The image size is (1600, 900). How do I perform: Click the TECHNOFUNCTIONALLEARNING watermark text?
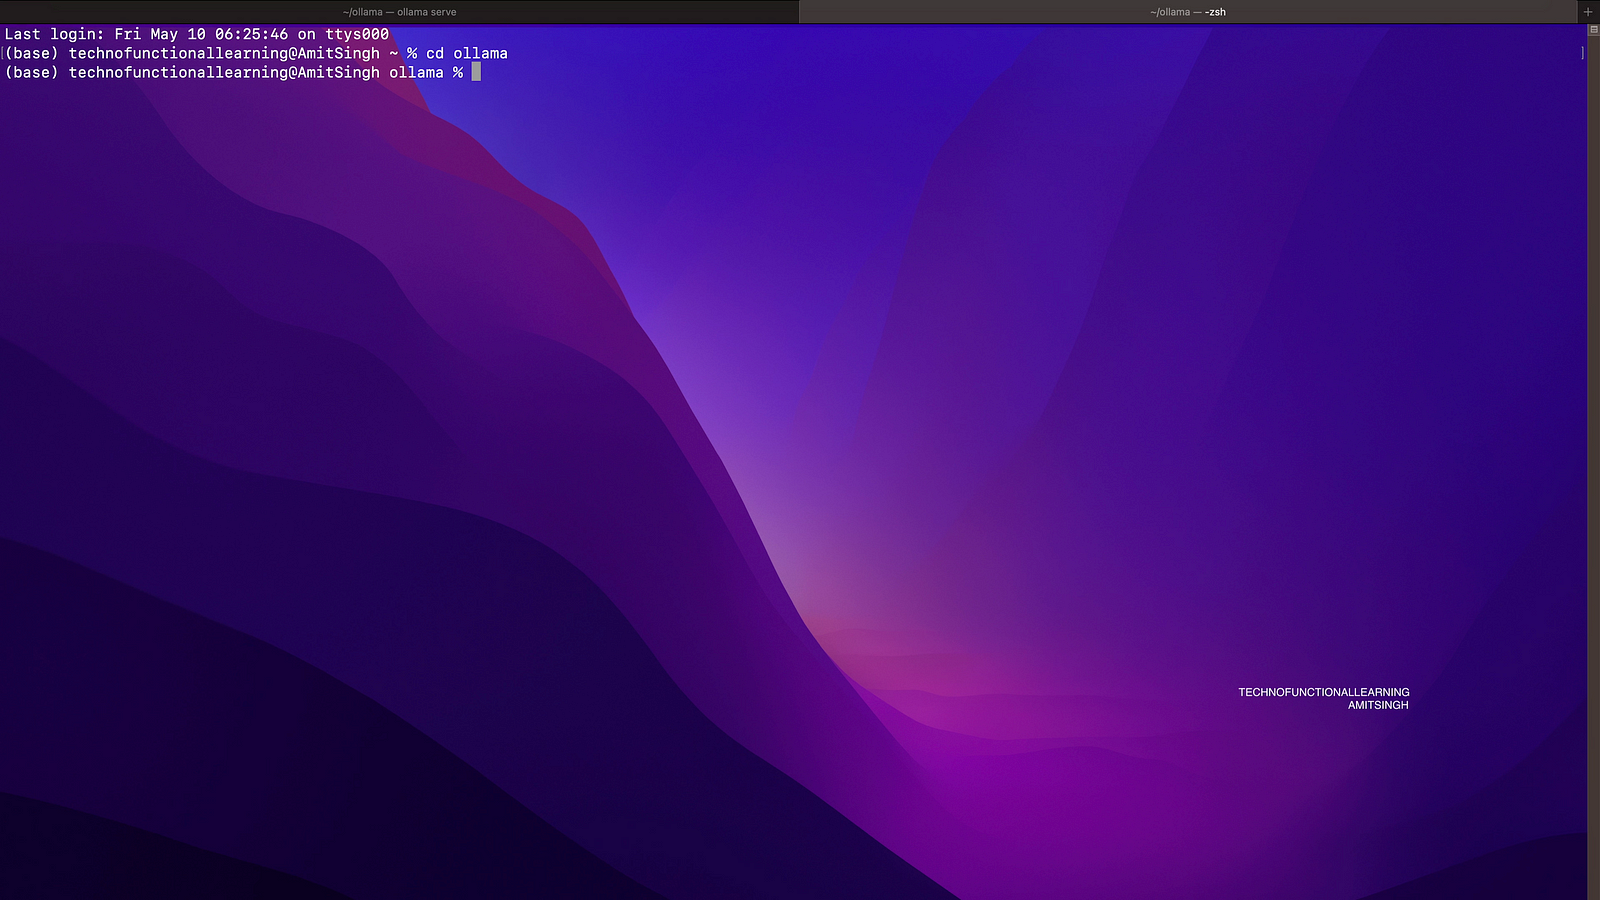1323,692
